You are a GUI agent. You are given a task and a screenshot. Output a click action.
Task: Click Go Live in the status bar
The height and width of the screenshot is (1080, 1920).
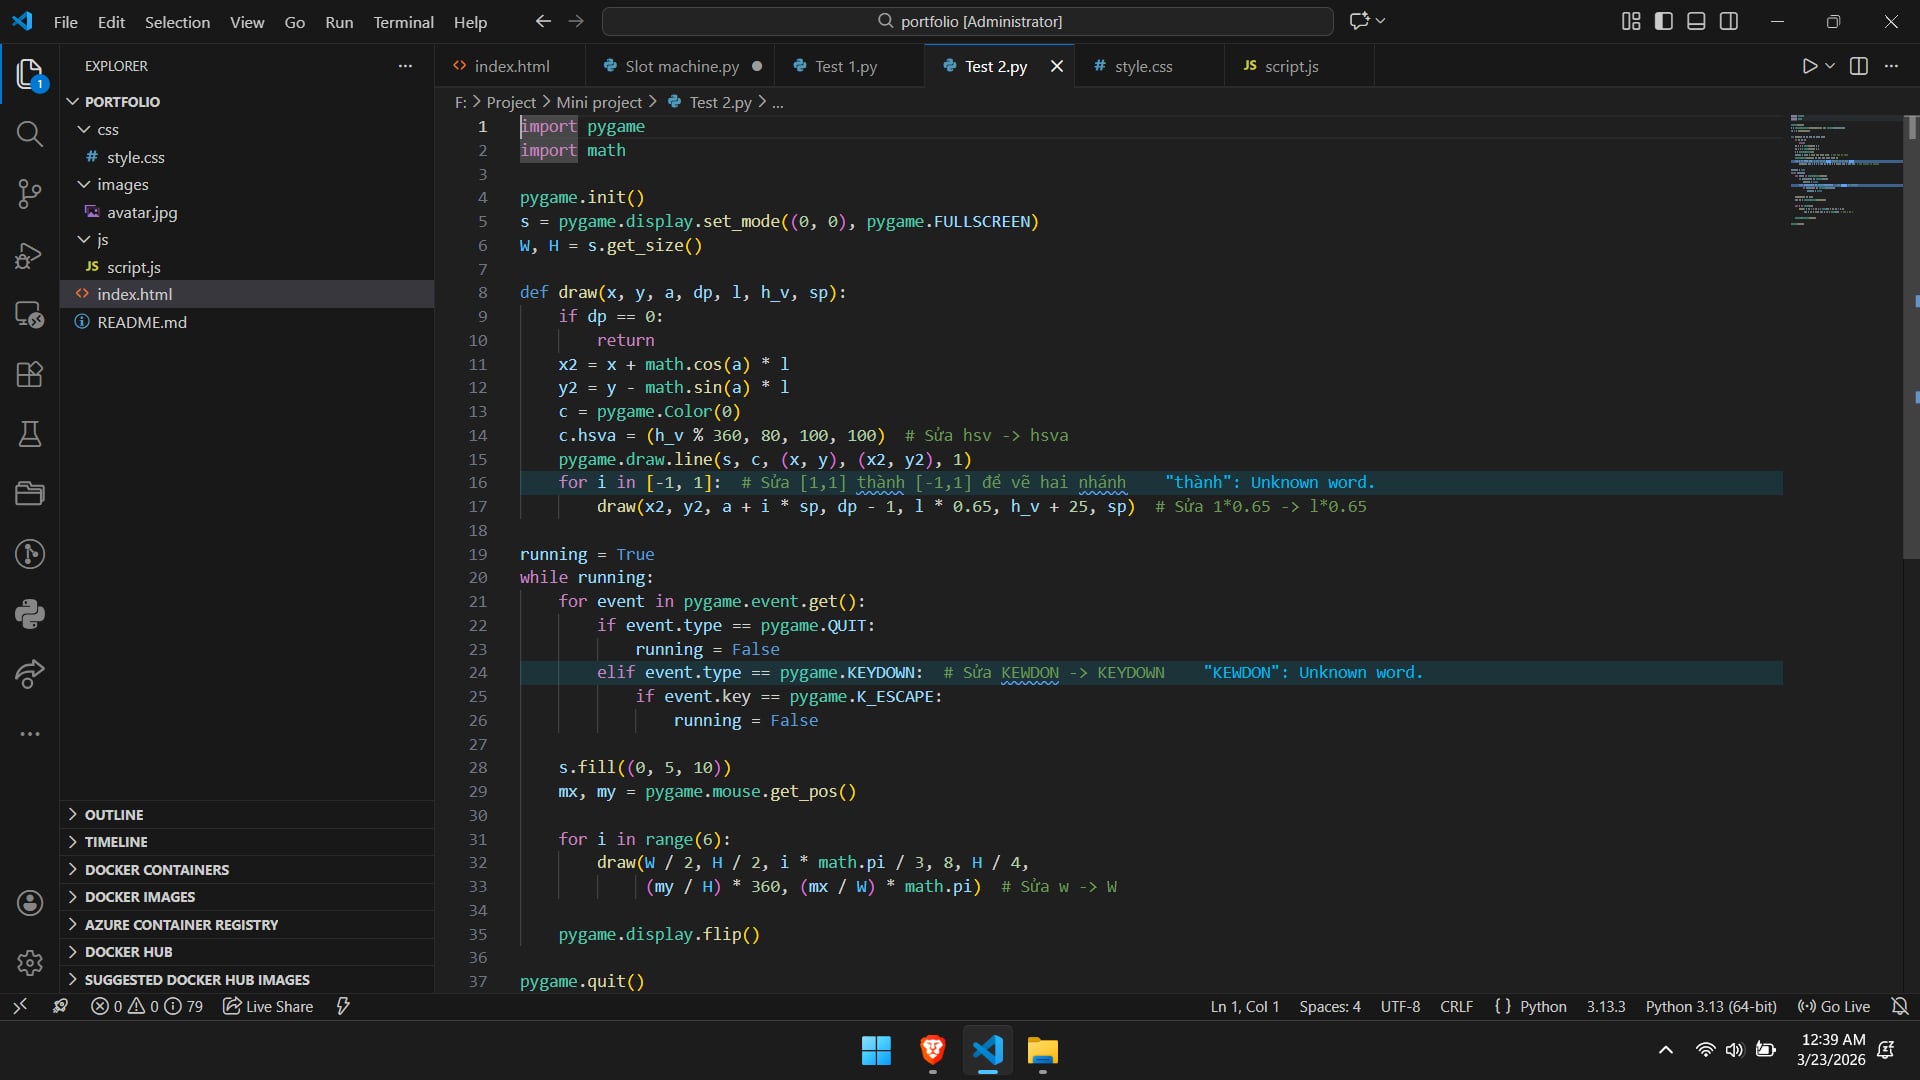point(1834,1006)
